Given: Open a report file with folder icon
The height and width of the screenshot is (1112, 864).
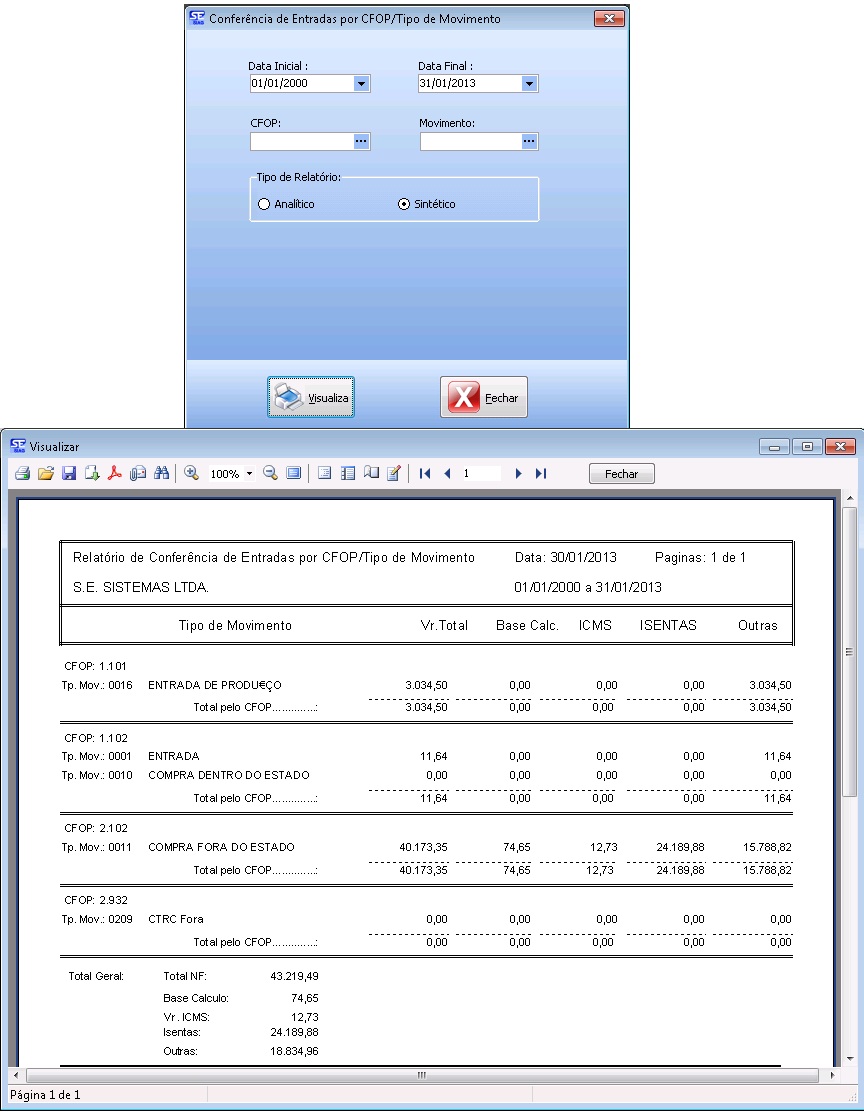Looking at the screenshot, I should (x=45, y=474).
